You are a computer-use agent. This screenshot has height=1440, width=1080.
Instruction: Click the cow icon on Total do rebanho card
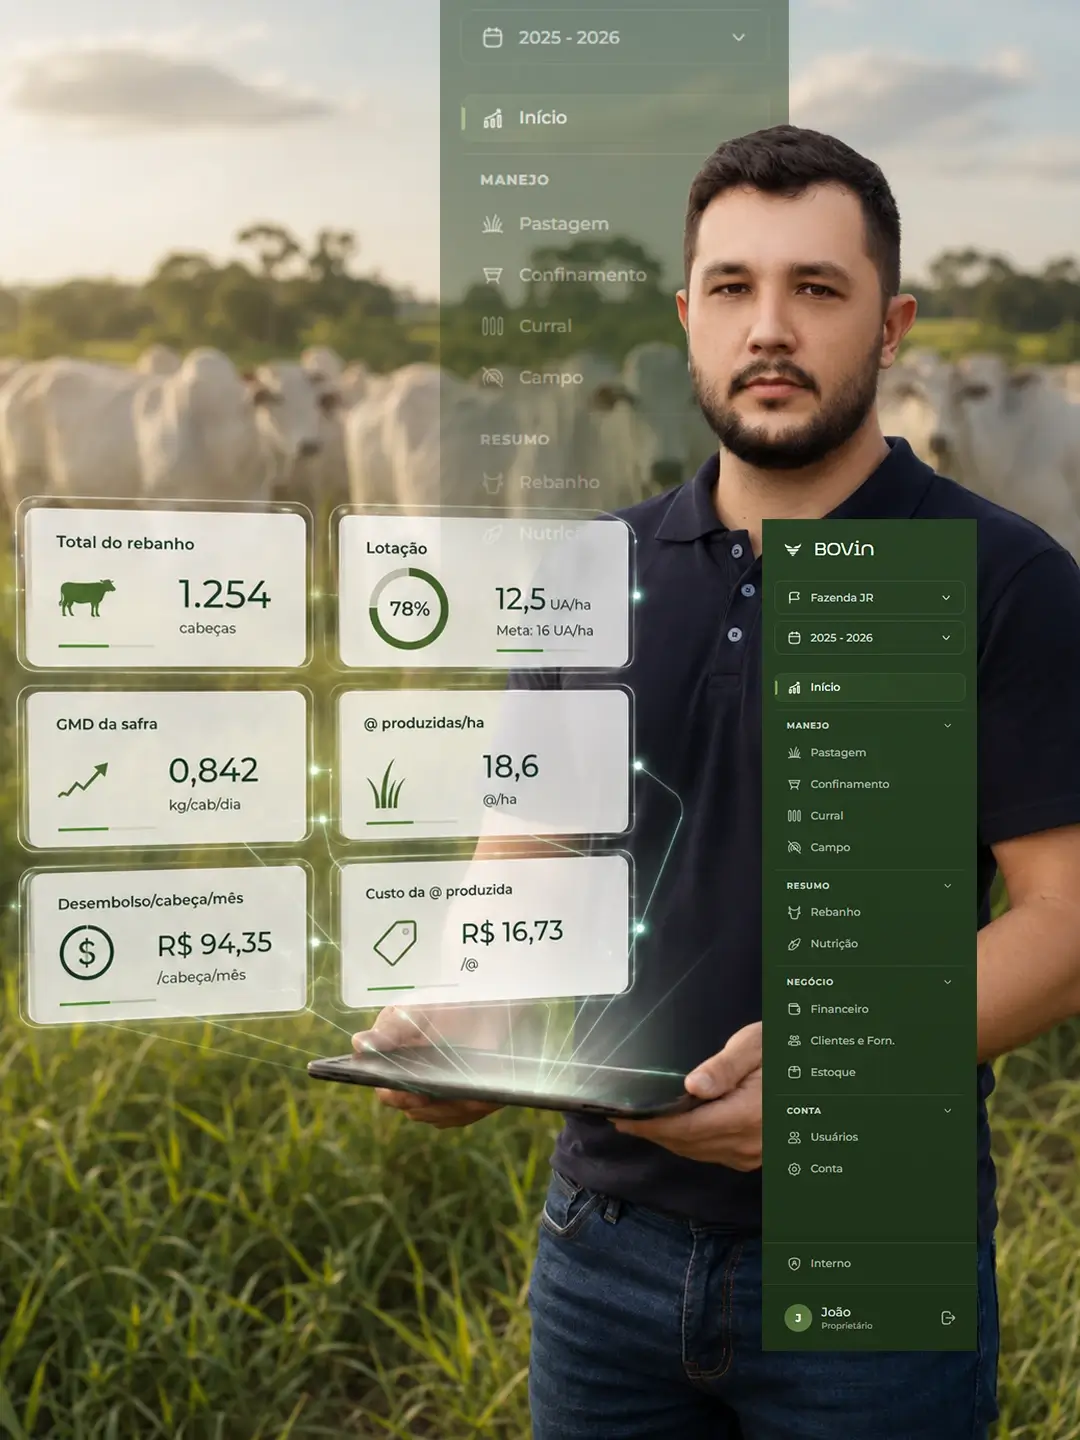[87, 598]
